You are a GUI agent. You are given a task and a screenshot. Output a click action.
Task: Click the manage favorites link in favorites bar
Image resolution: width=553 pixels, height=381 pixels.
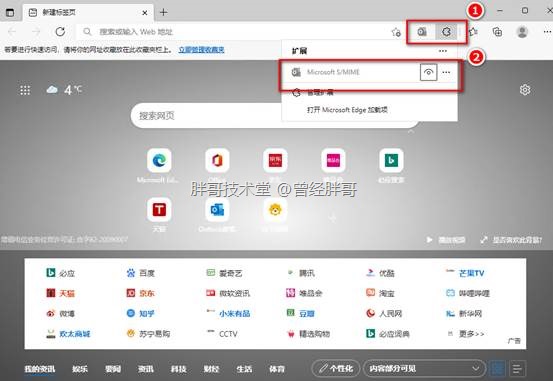click(x=201, y=50)
